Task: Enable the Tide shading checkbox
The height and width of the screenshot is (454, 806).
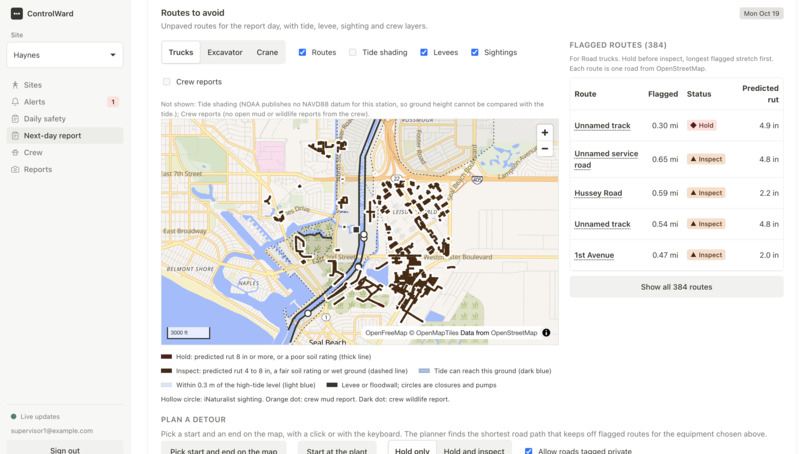Action: pyautogui.click(x=353, y=52)
